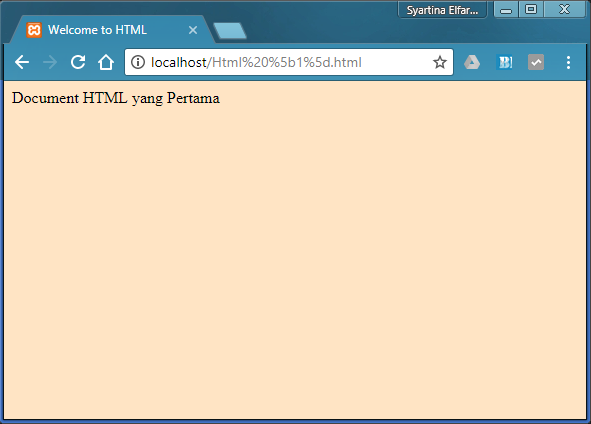View site information icon in address bar
591x424 pixels.
coord(138,62)
